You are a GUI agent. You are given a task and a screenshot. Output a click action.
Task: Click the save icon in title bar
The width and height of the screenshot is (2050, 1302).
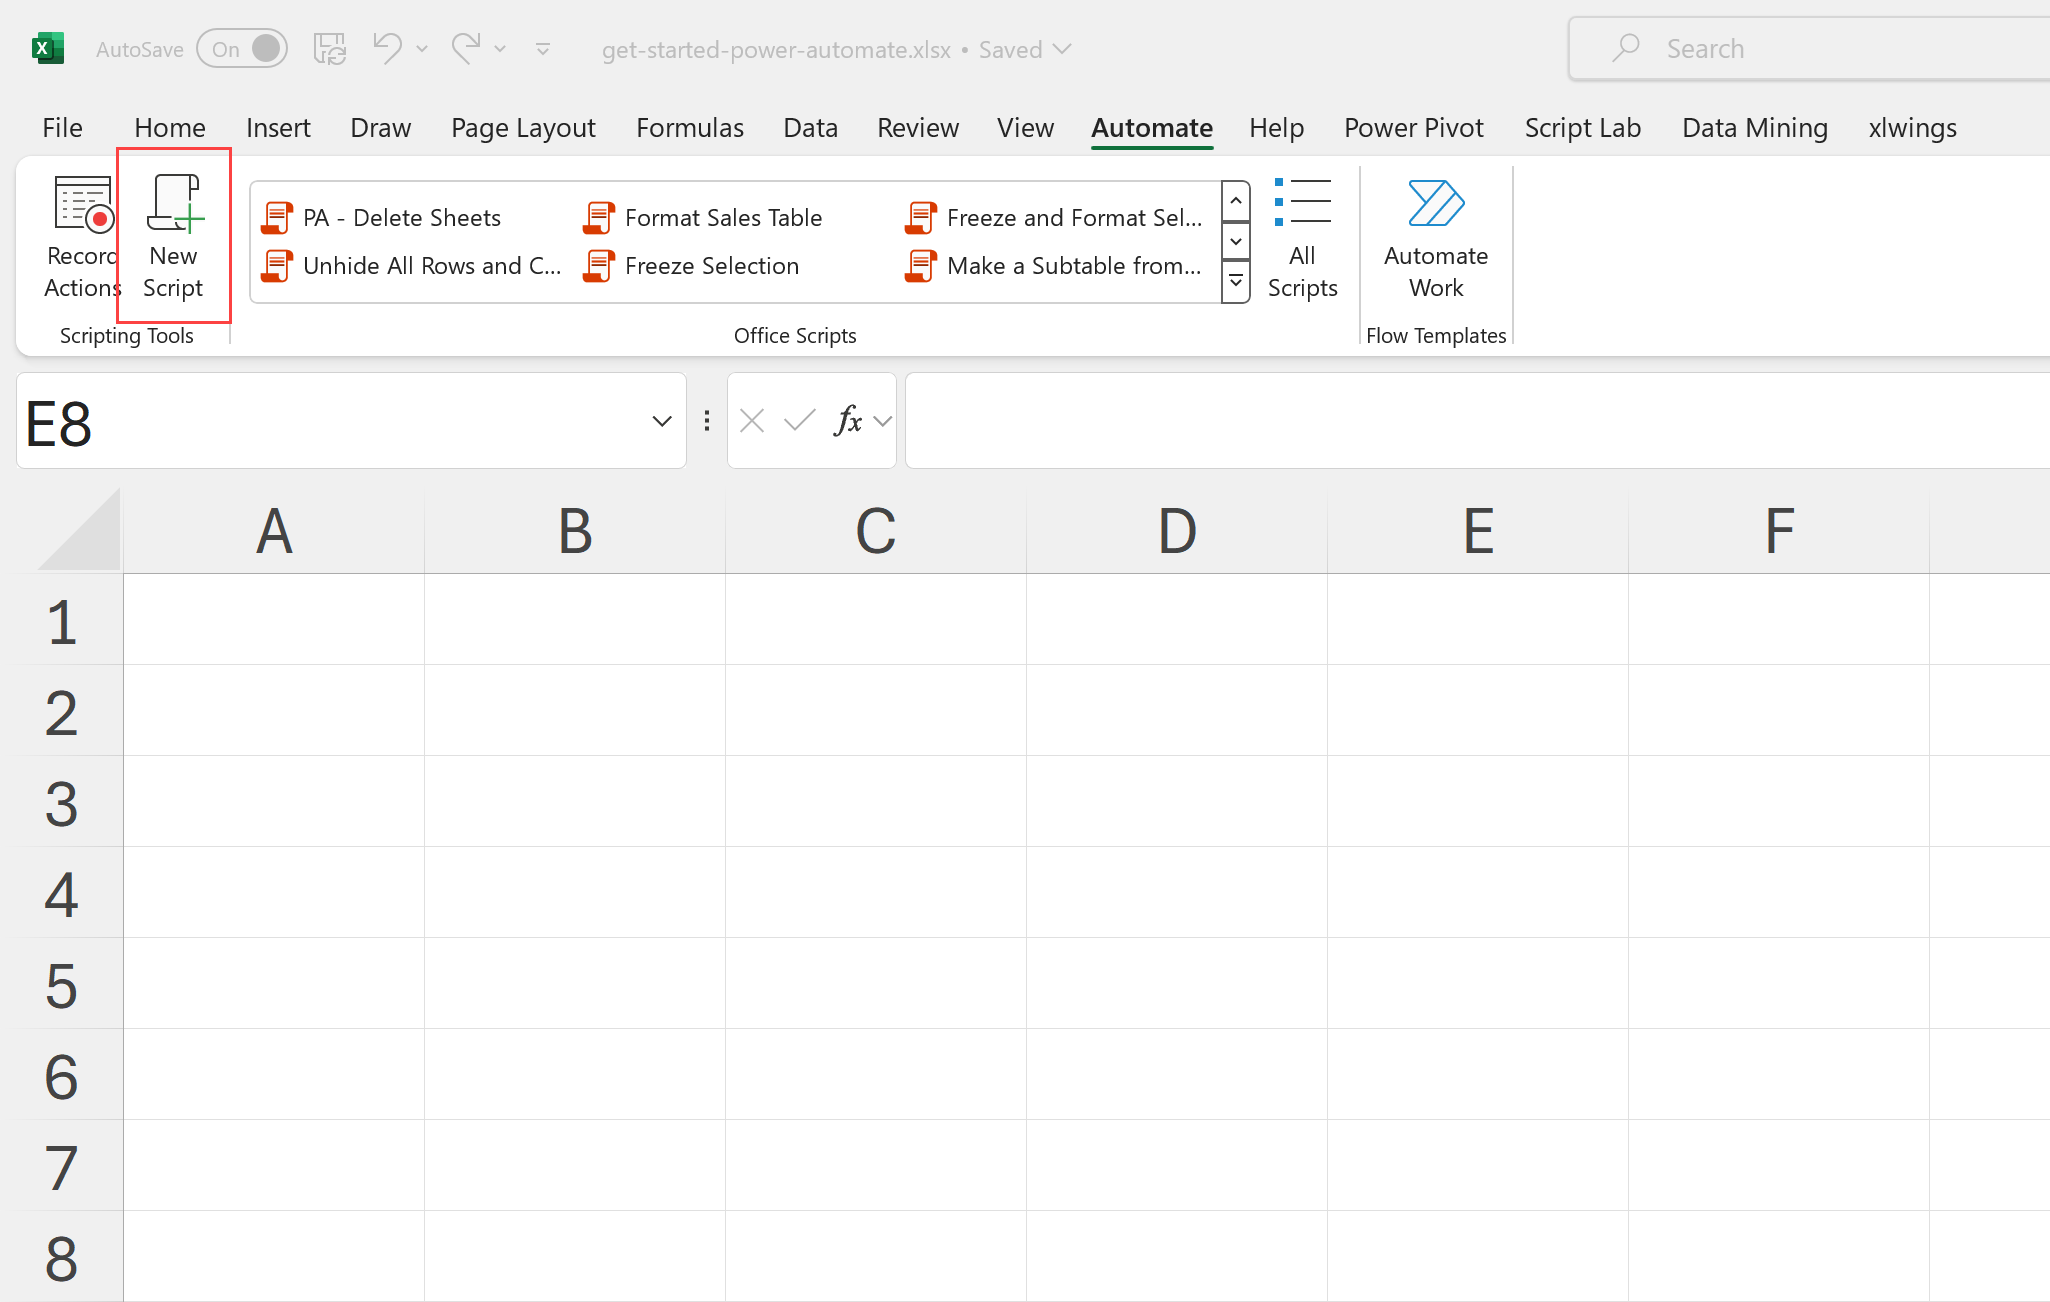pos(329,48)
